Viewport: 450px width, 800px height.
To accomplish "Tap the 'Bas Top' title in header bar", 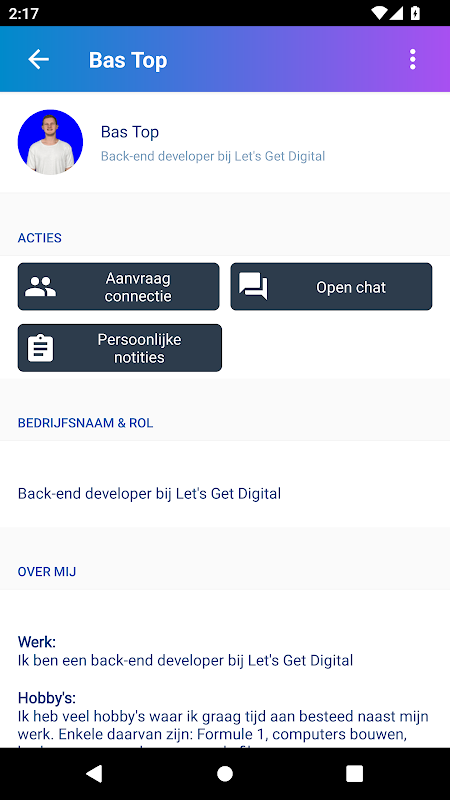I will click(x=128, y=60).
